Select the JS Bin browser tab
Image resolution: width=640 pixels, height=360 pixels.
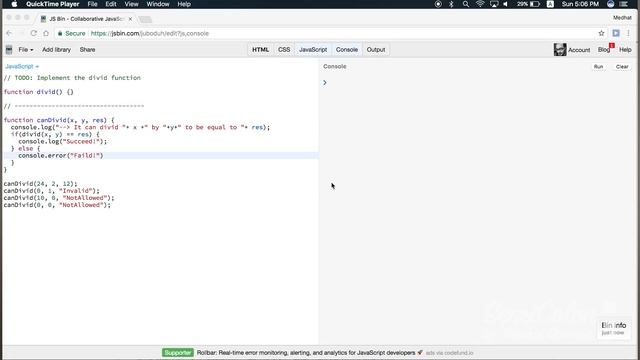click(86, 19)
